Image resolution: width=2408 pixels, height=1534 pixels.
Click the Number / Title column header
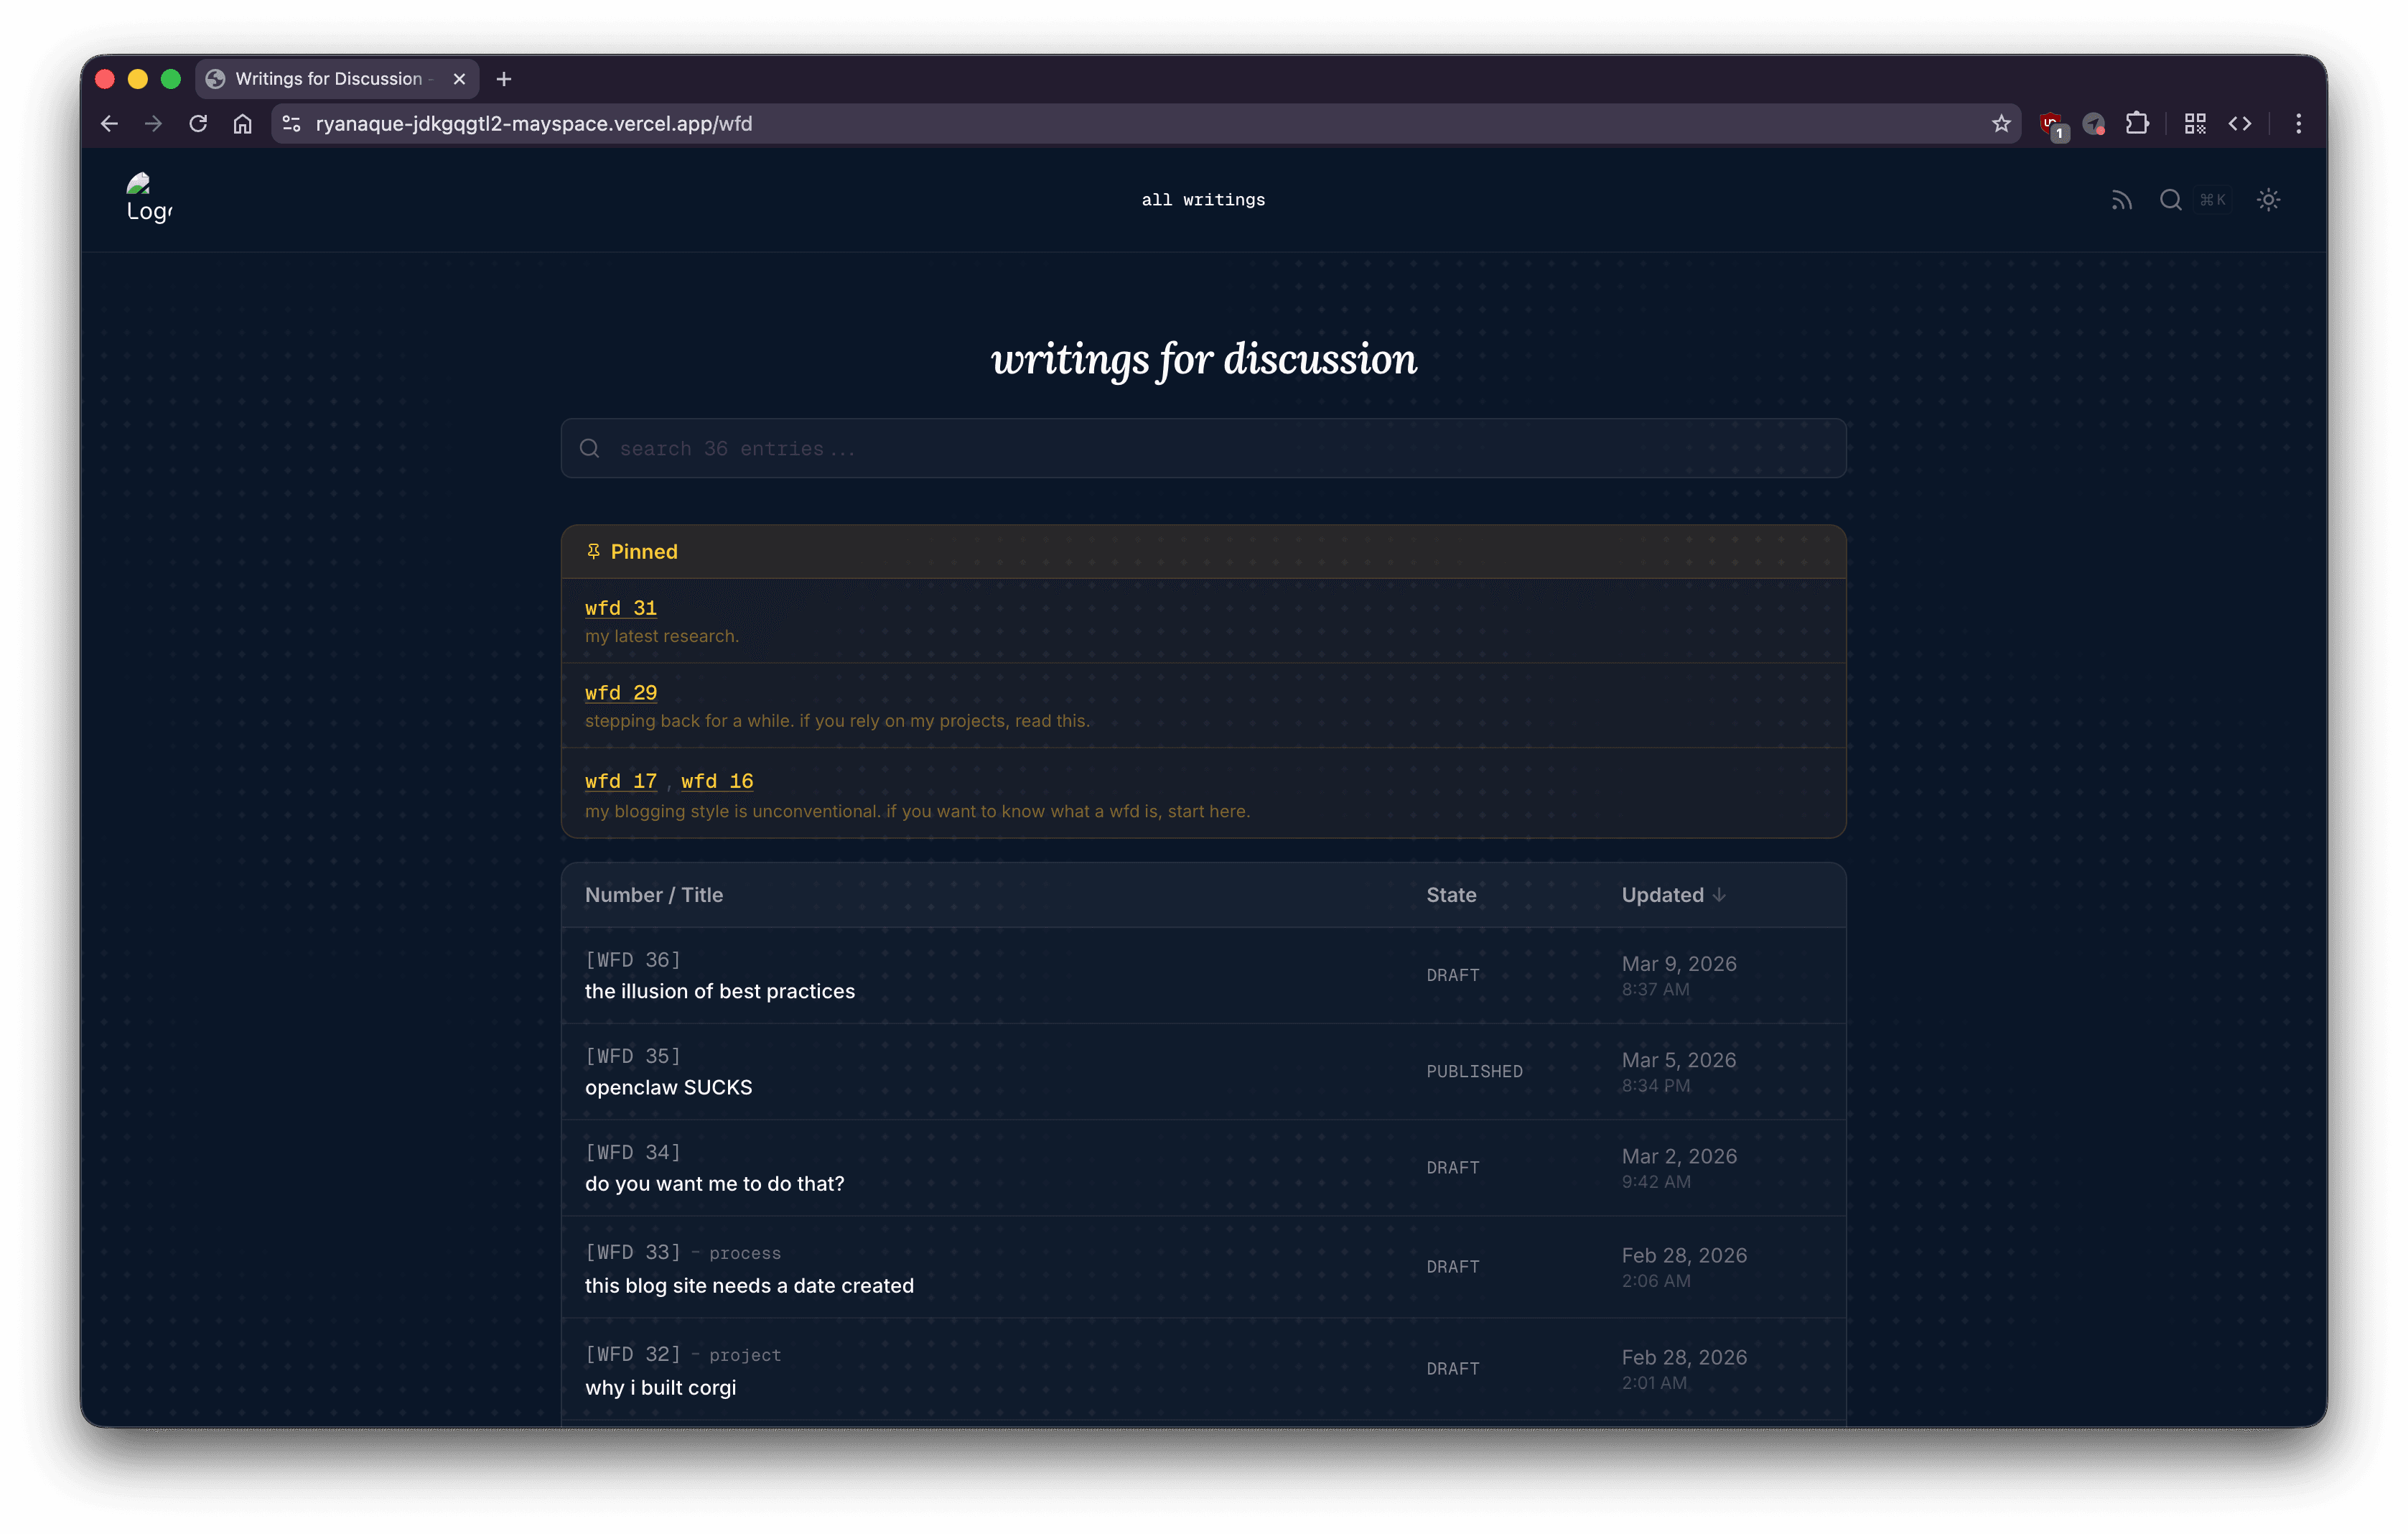[654, 895]
